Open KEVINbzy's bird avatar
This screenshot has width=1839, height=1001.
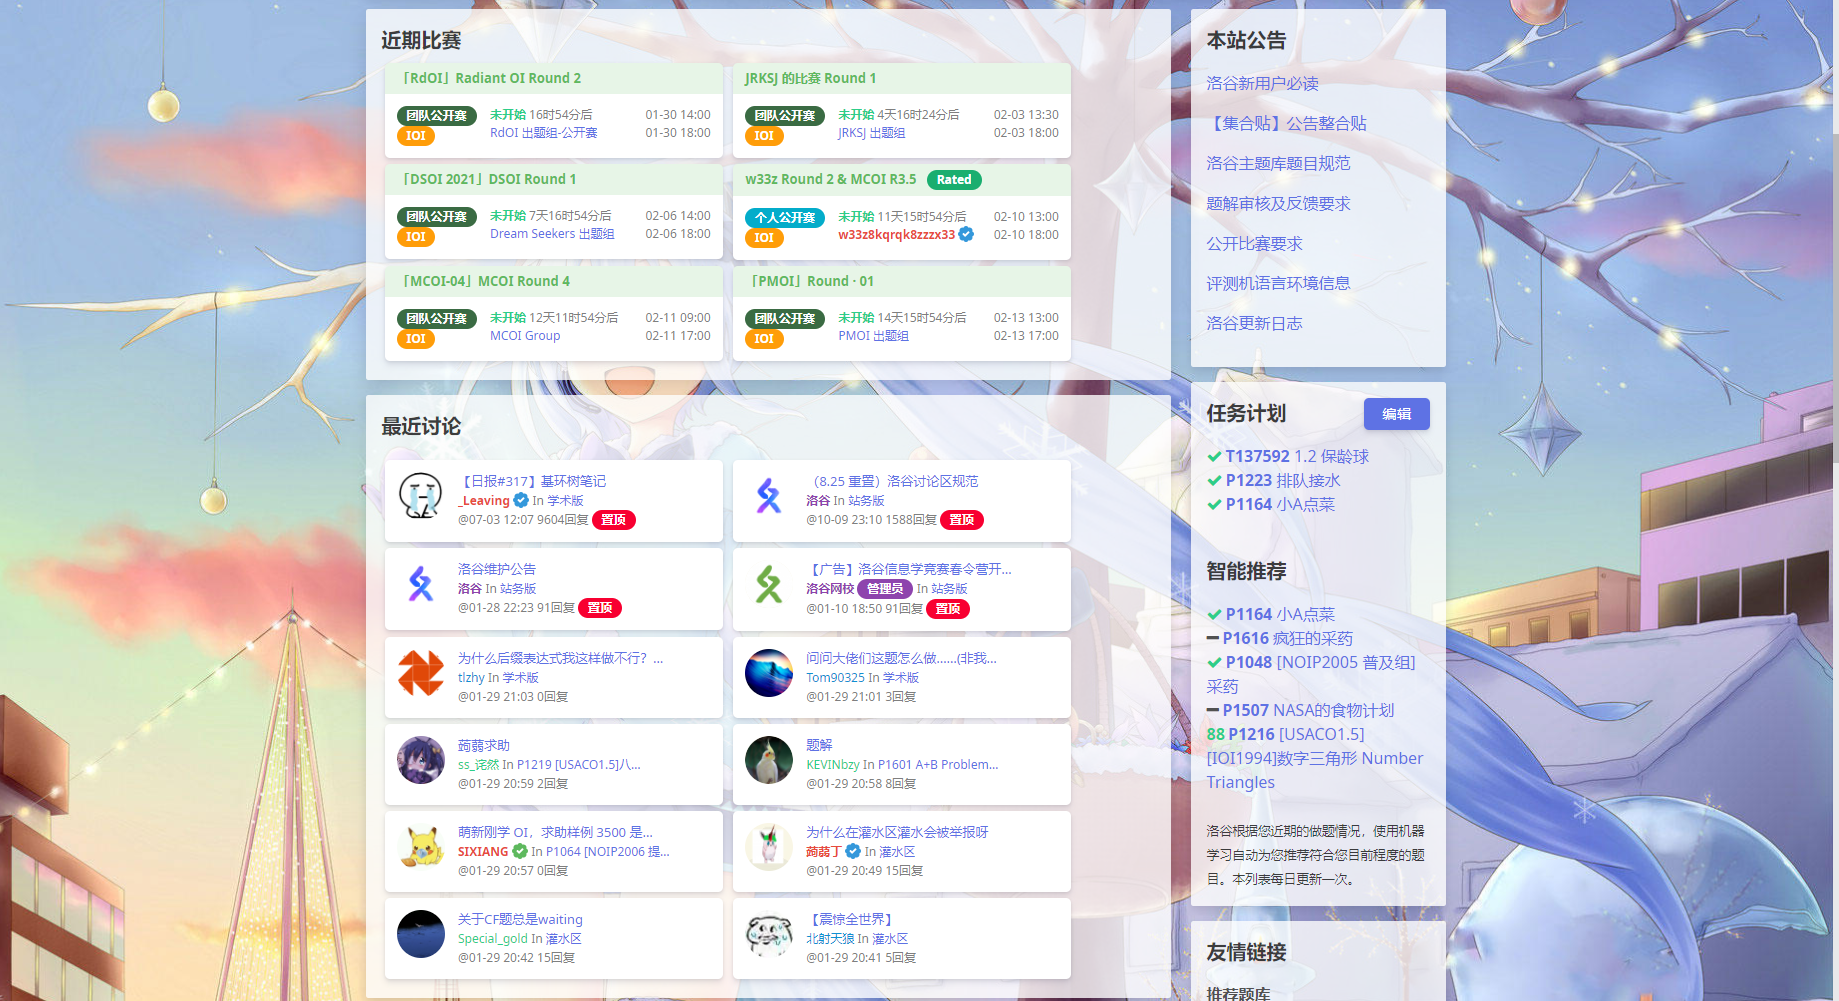[x=768, y=760]
